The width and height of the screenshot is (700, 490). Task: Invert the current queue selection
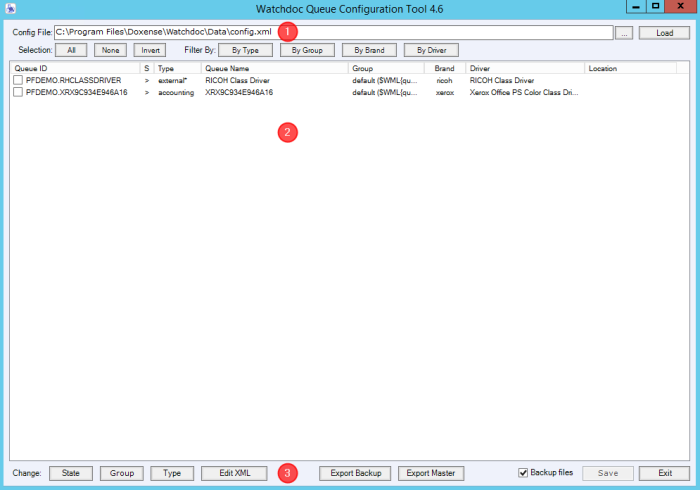pyautogui.click(x=149, y=50)
